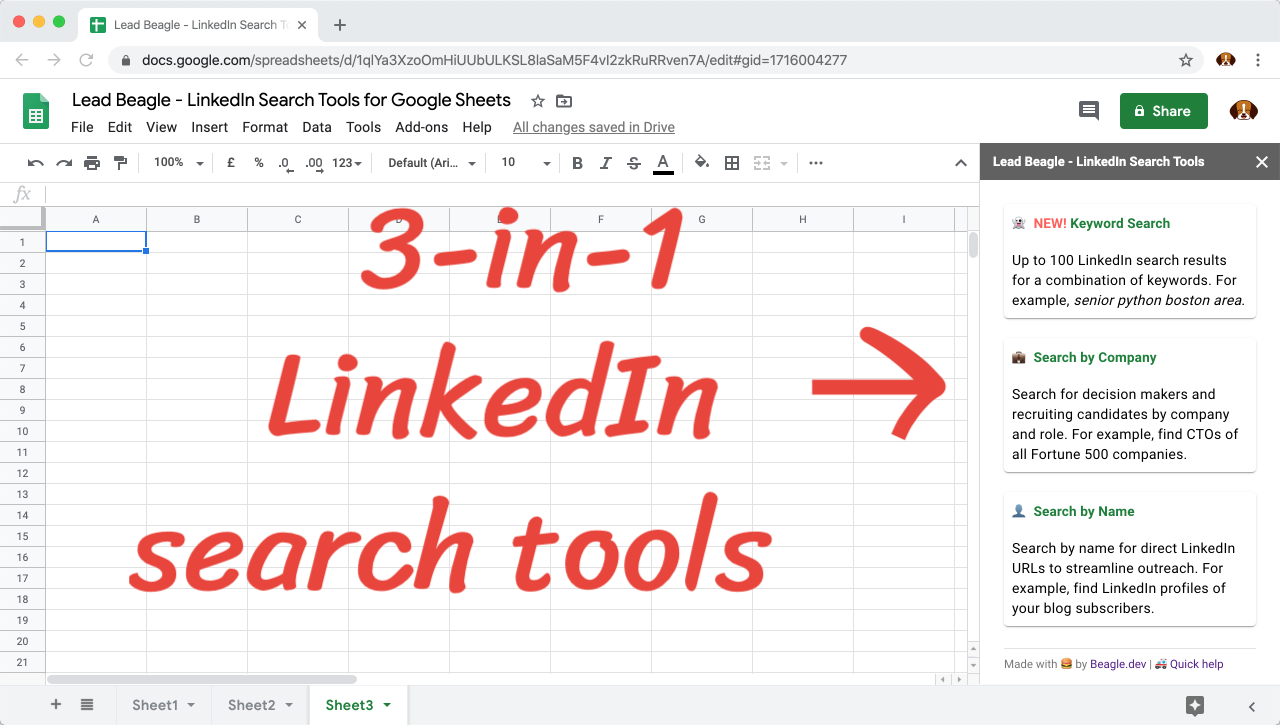Toggle bold formatting
The image size is (1280, 725).
[577, 163]
